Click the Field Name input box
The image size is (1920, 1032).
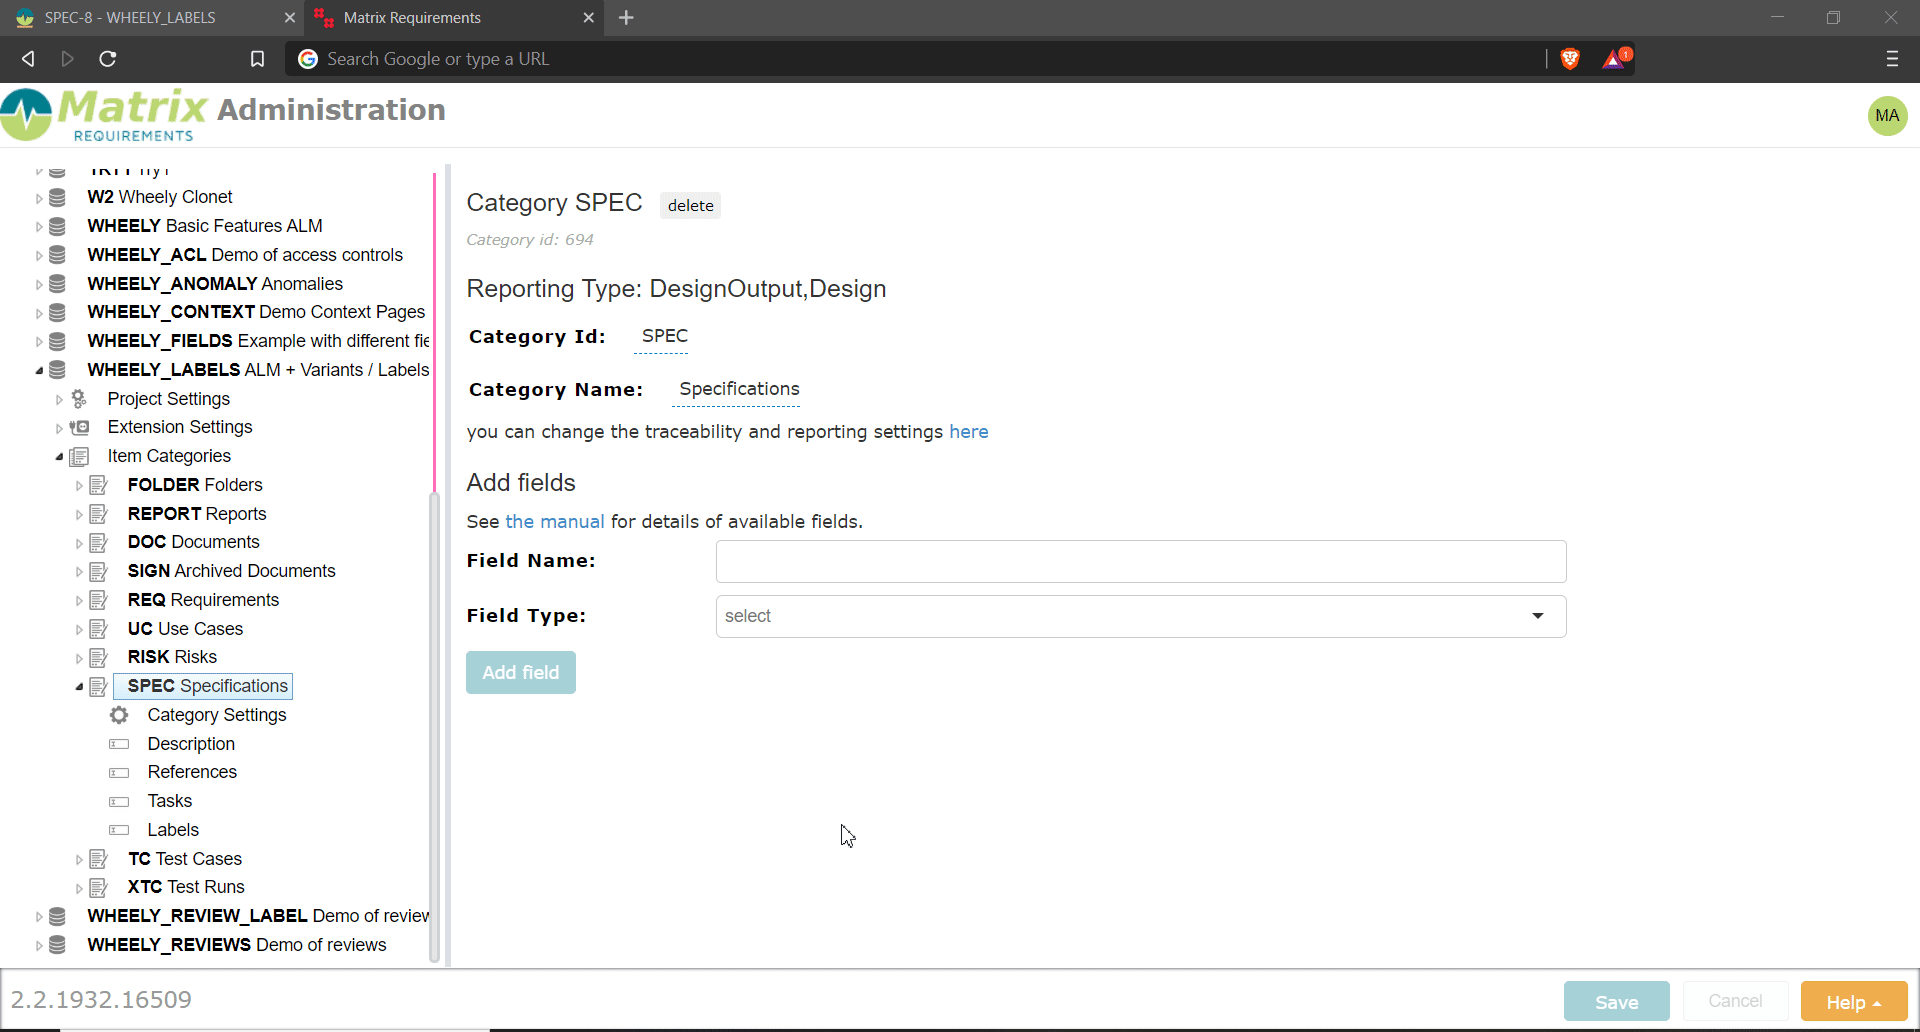[x=1141, y=561]
